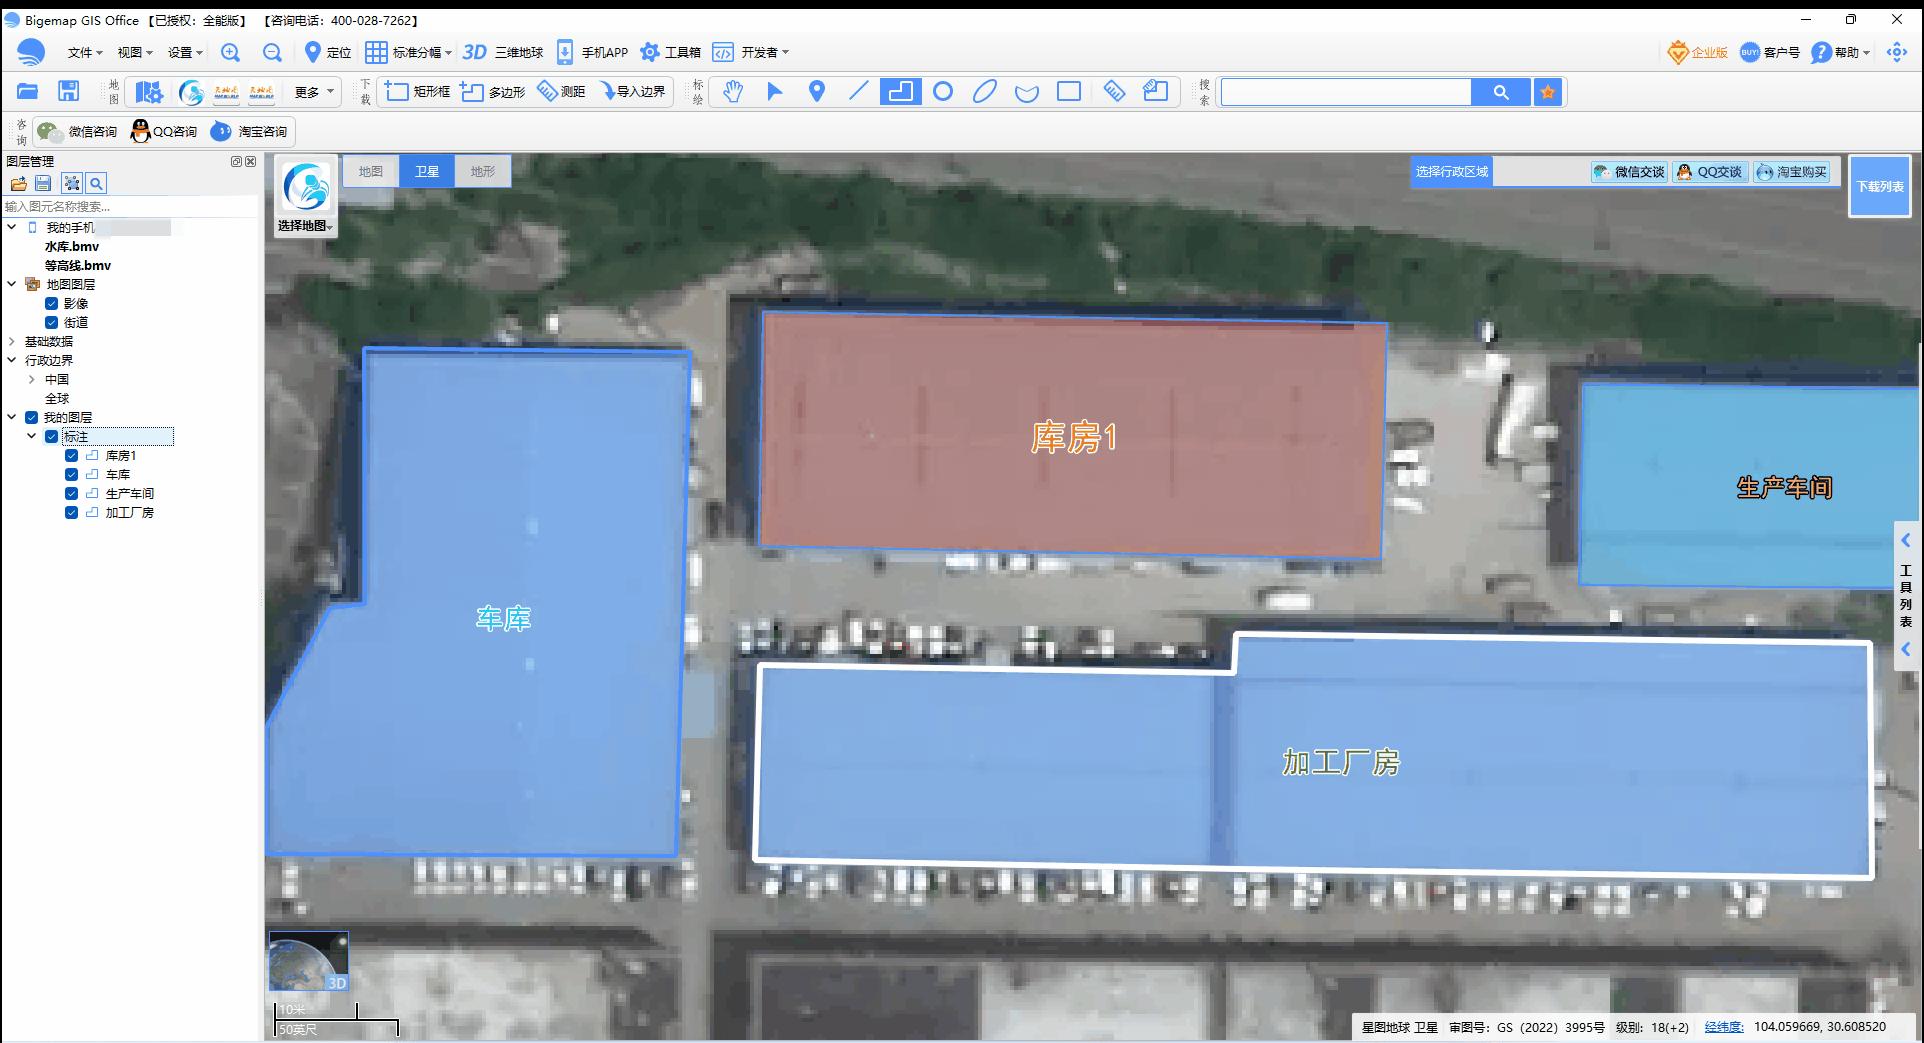This screenshot has width=1924, height=1043.
Task: Click the 下载列表 button
Action: pos(1879,186)
